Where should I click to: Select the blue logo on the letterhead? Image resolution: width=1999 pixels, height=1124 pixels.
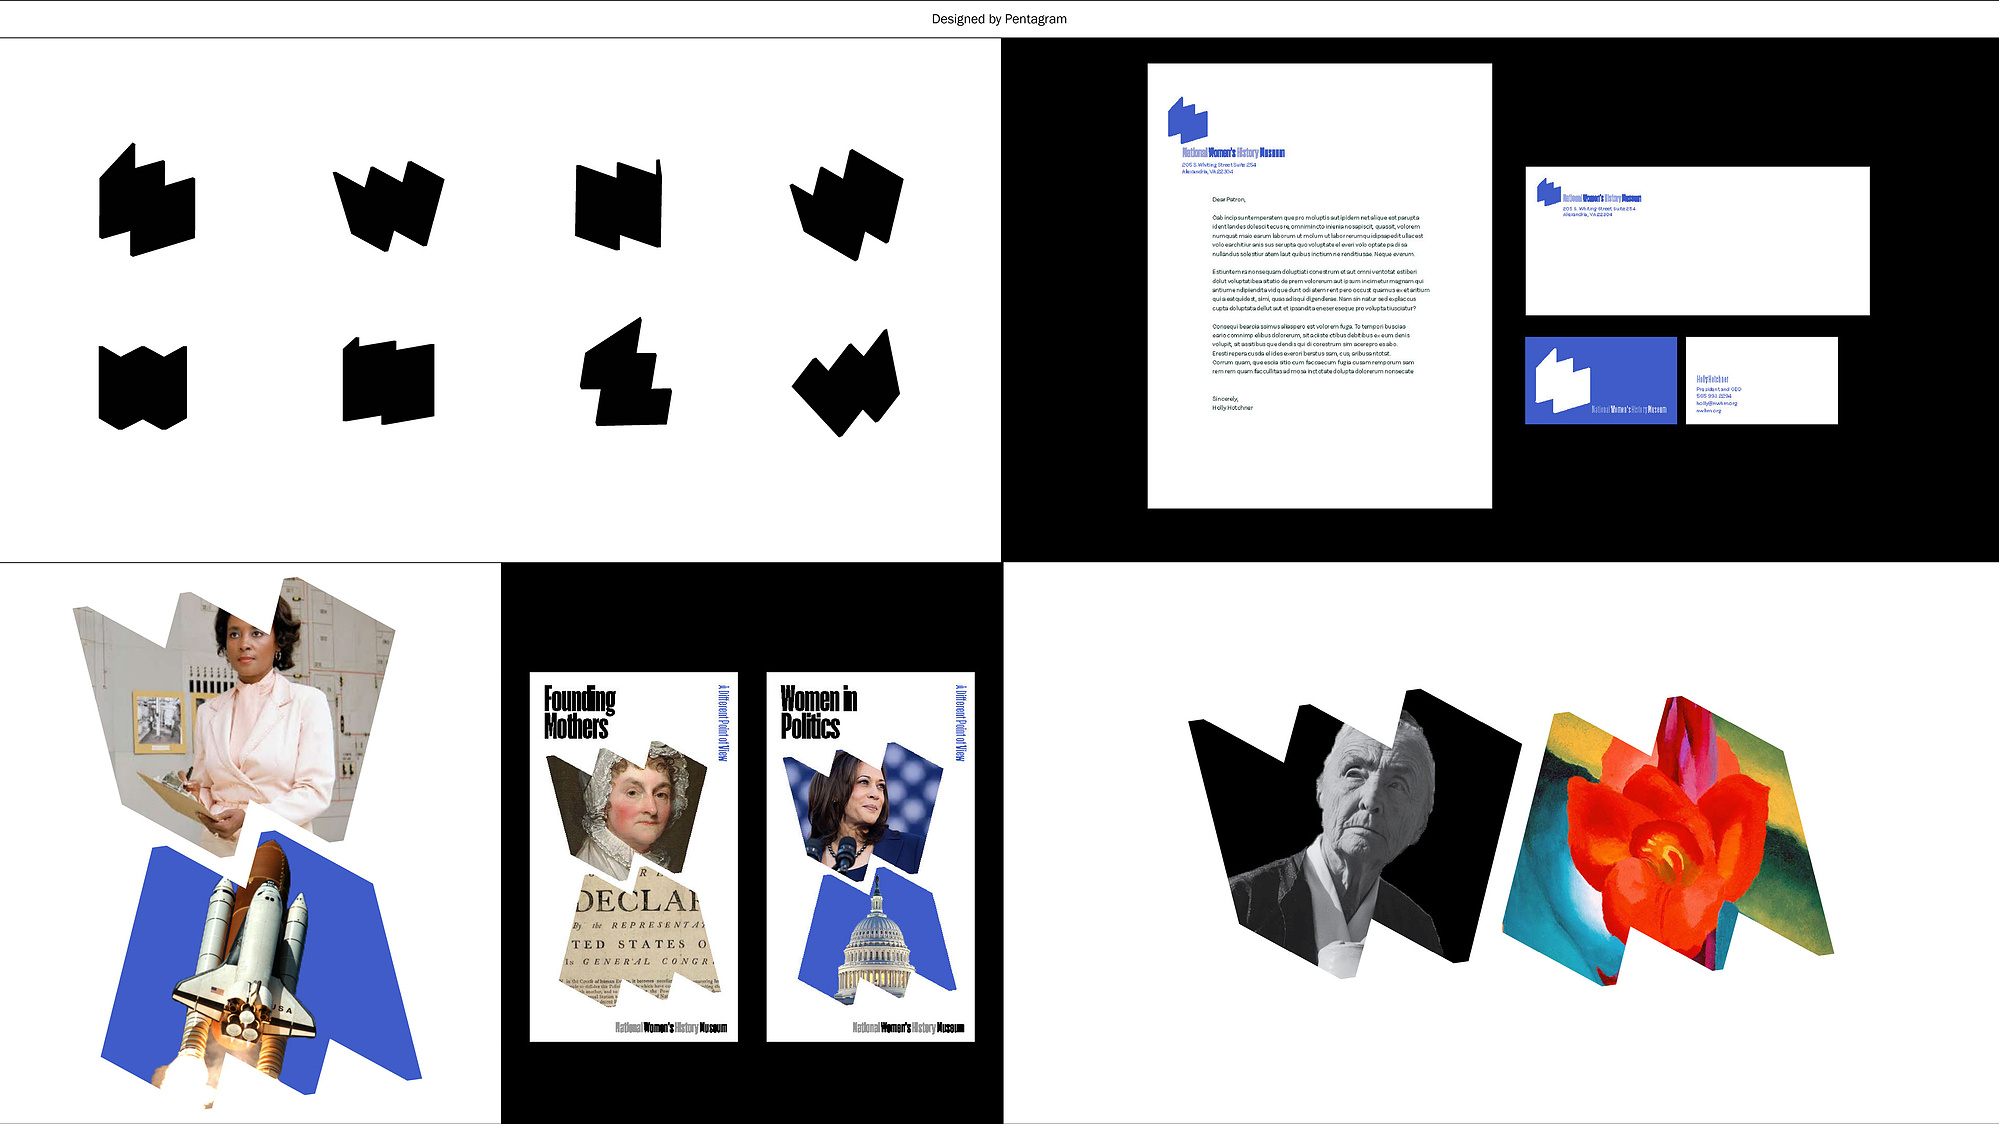[1188, 120]
